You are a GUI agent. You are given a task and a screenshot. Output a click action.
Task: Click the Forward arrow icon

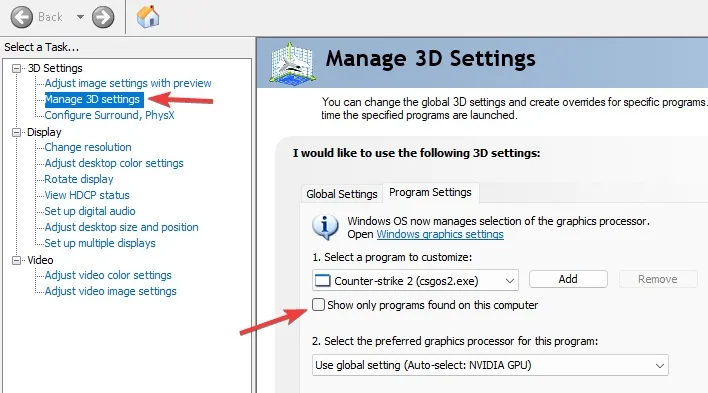(x=103, y=17)
